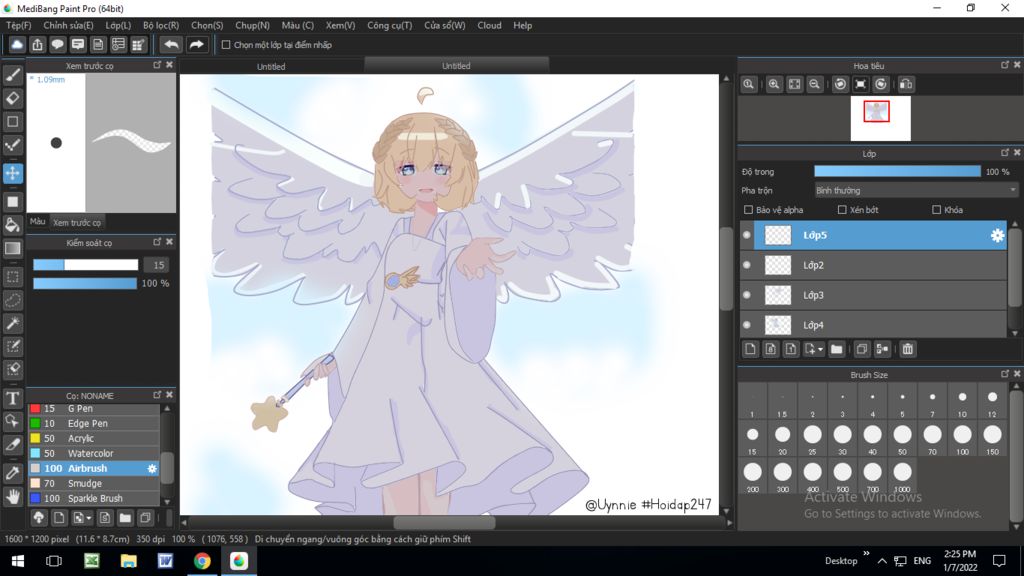Select the Move tool

click(12, 173)
